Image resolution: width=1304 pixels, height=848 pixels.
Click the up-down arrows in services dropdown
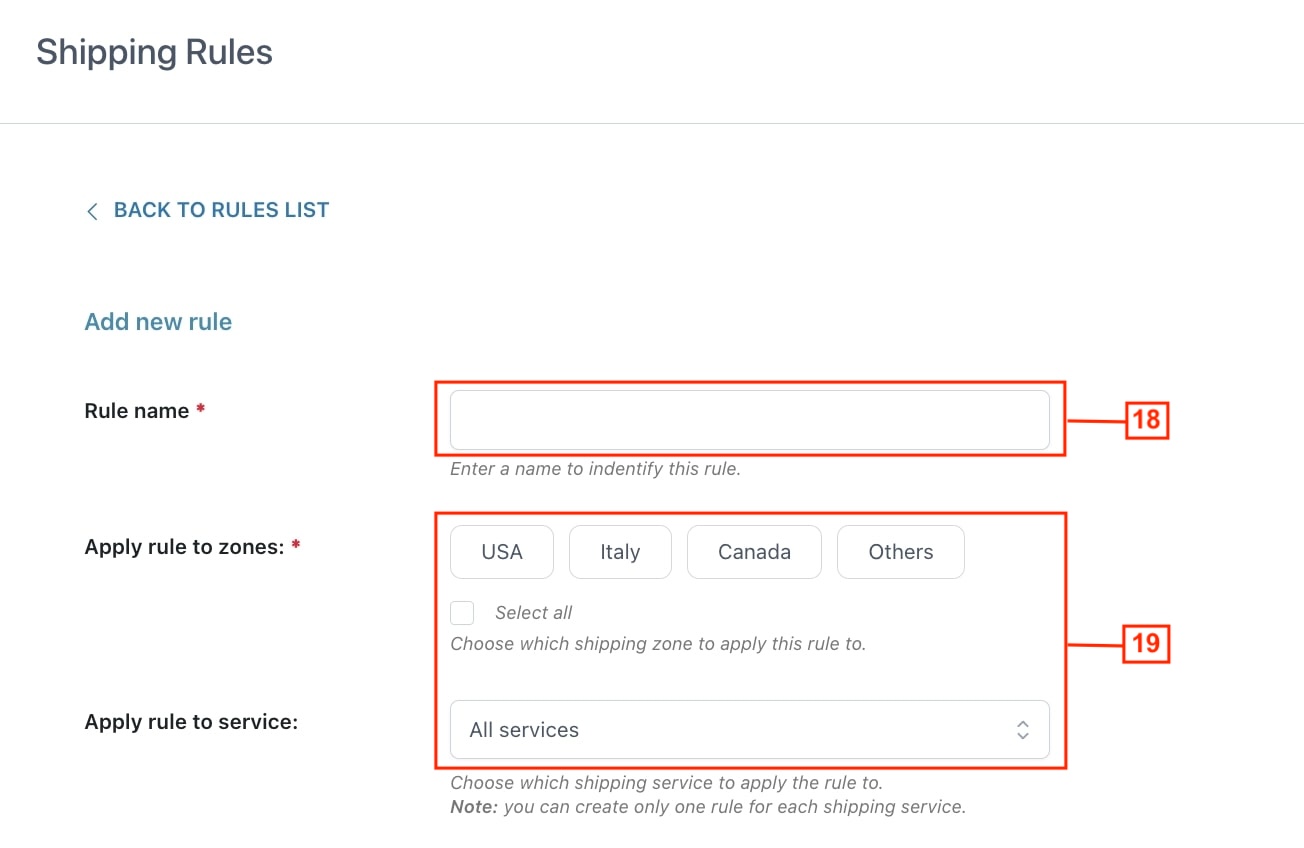[x=1023, y=730]
